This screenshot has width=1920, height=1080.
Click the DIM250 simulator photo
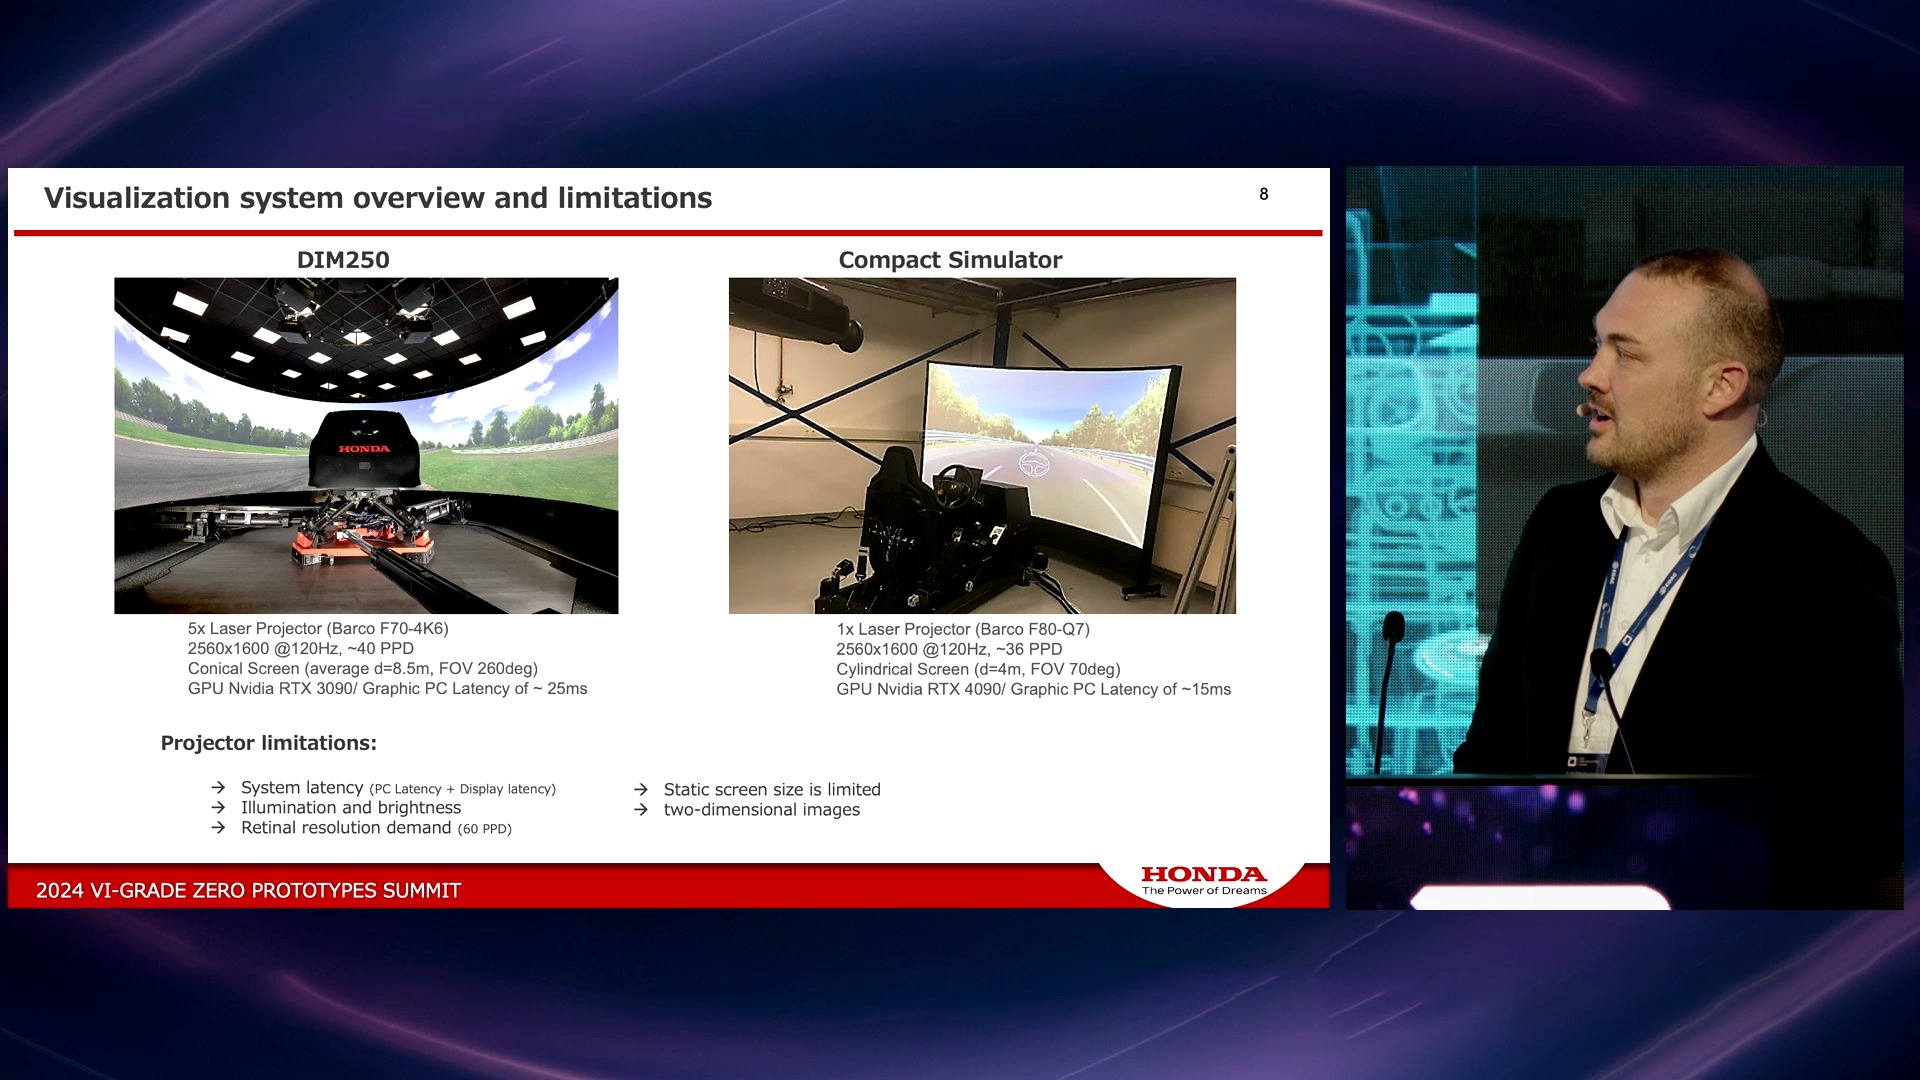pyautogui.click(x=366, y=446)
